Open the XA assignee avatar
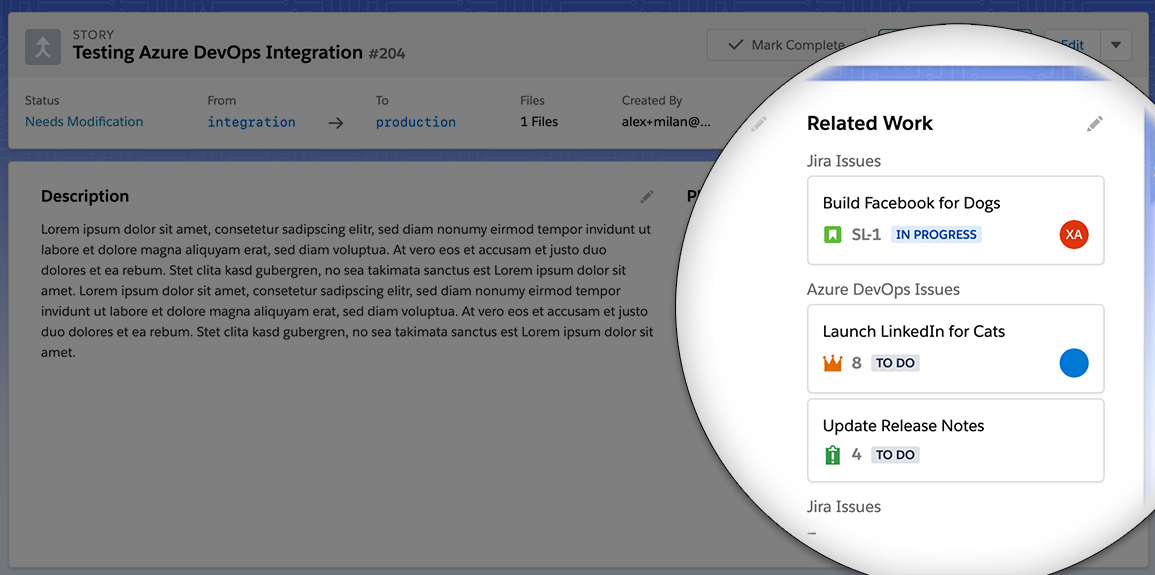 pyautogui.click(x=1074, y=235)
